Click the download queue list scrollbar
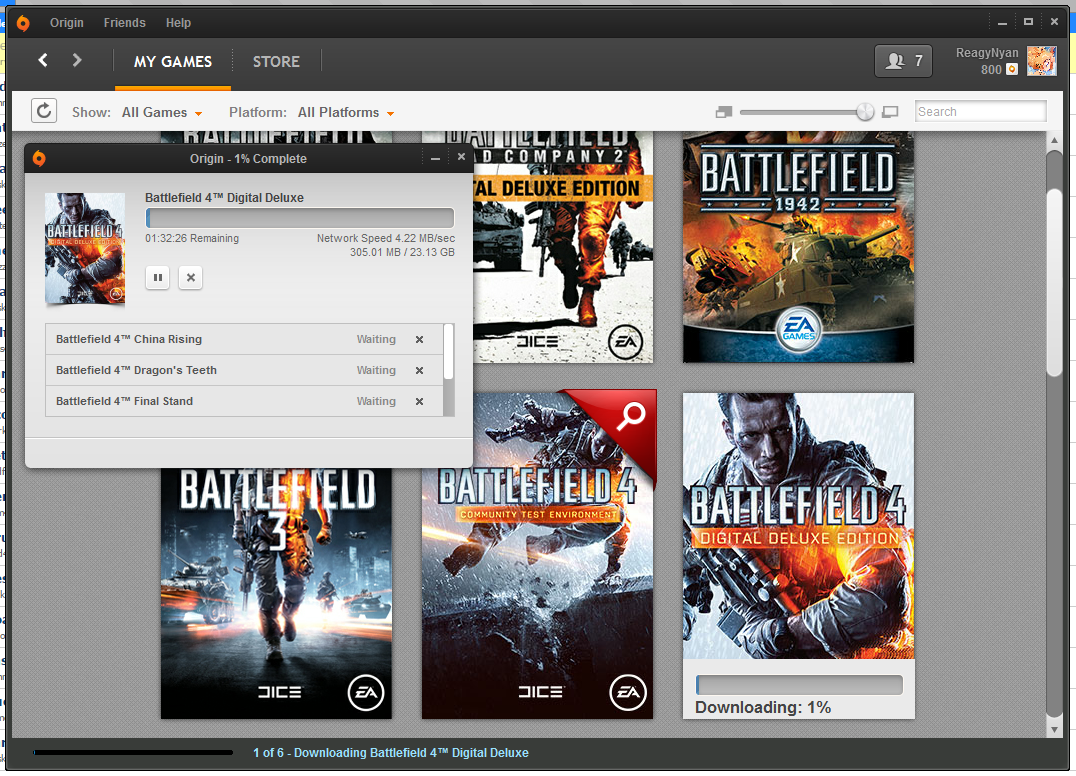The height and width of the screenshot is (776, 1076). (449, 352)
